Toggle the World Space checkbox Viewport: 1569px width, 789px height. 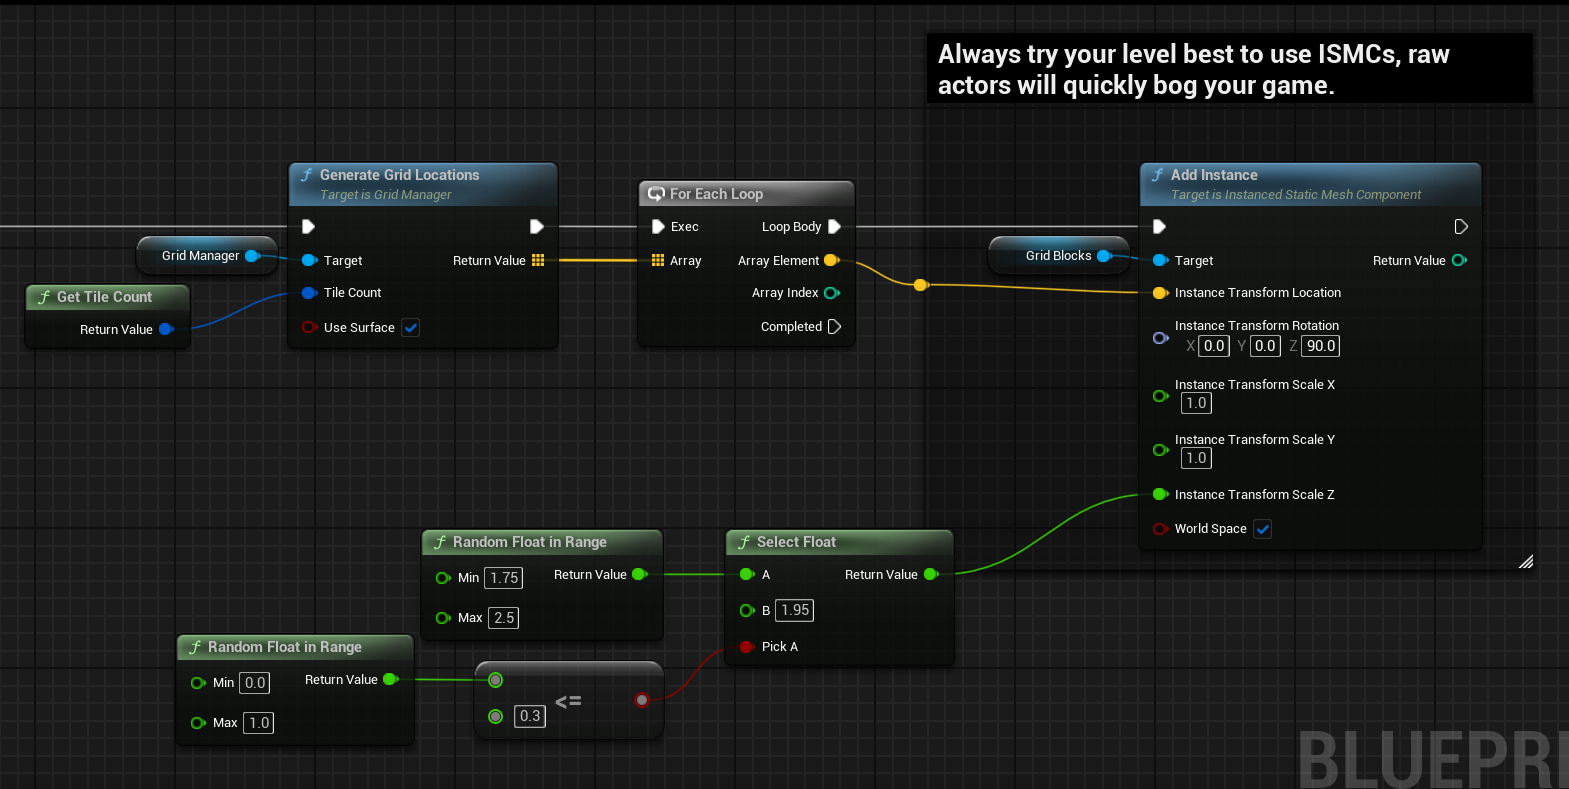(x=1263, y=529)
